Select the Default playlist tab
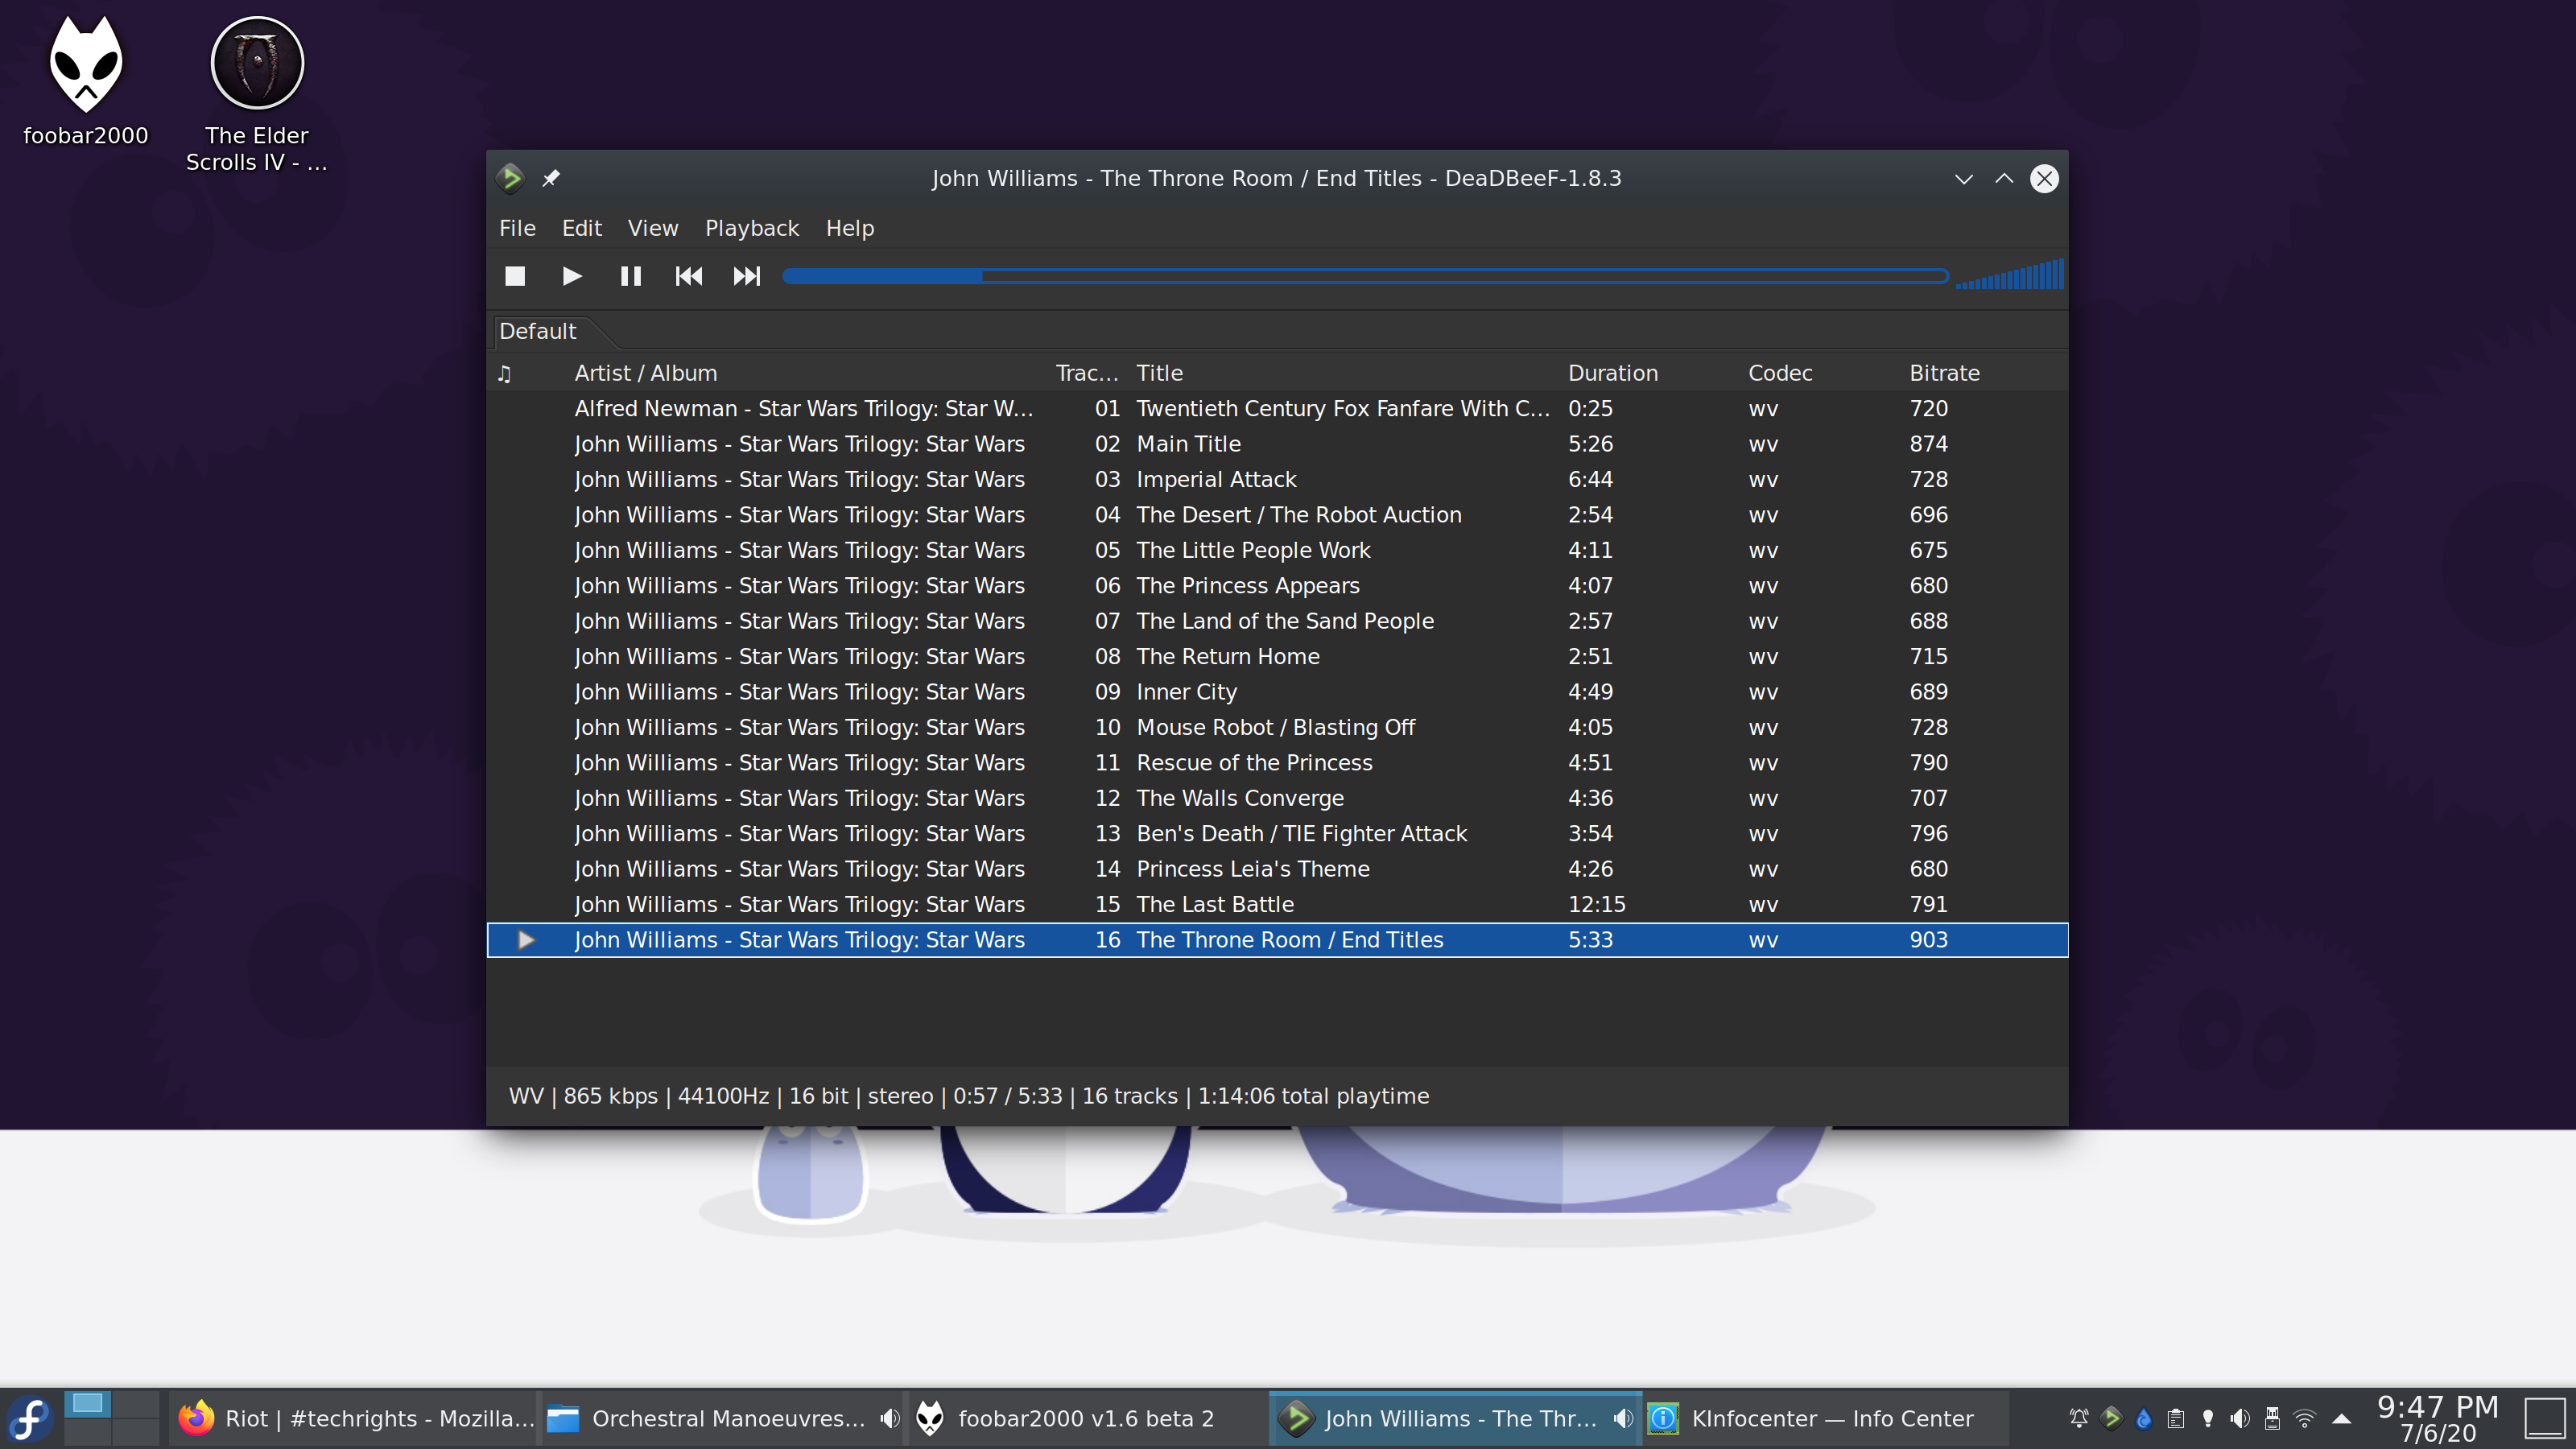Screen dimensions: 2576x1449 (538, 331)
